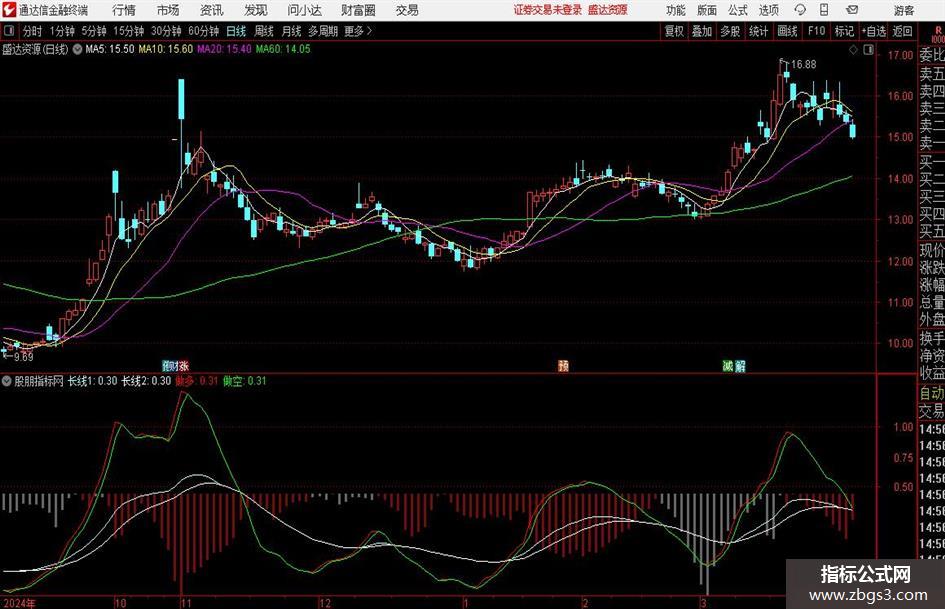
Task: Switch to 周线 weekly tab
Action: click(x=264, y=31)
